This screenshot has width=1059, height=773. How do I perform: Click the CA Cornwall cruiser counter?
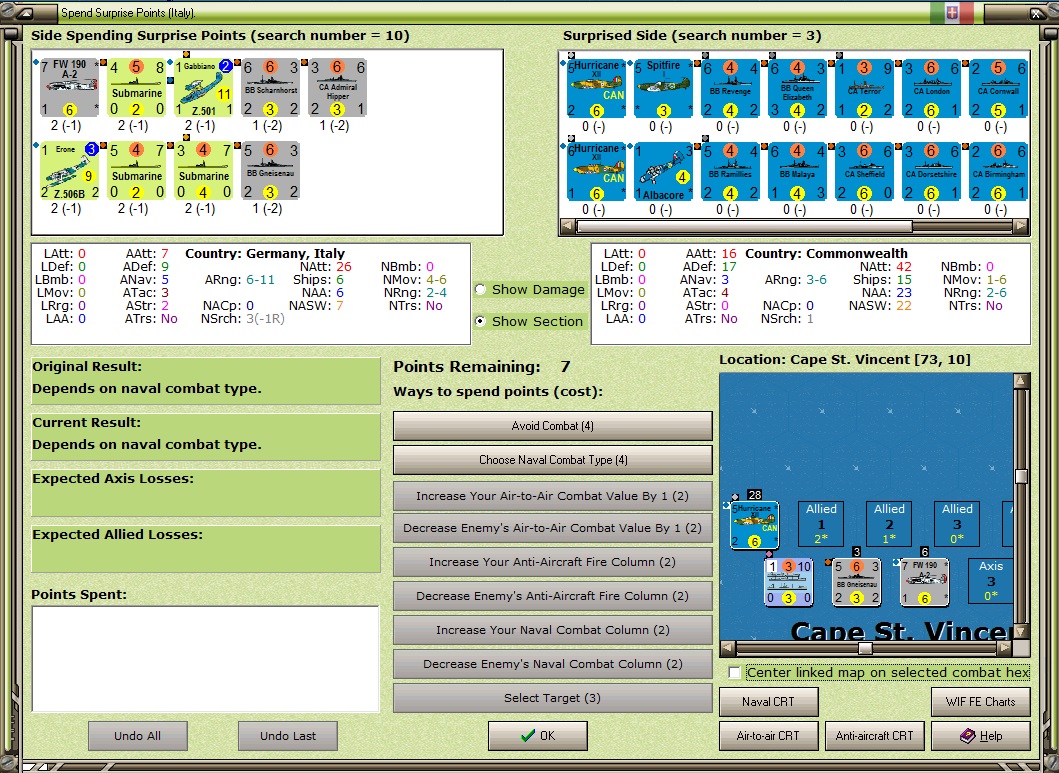(x=998, y=88)
